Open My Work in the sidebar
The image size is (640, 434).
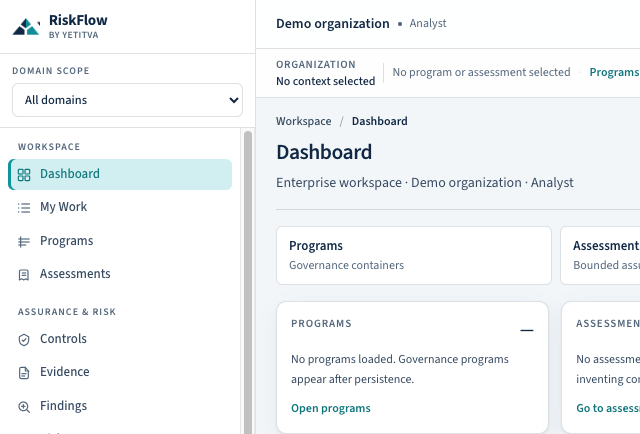click(120, 207)
